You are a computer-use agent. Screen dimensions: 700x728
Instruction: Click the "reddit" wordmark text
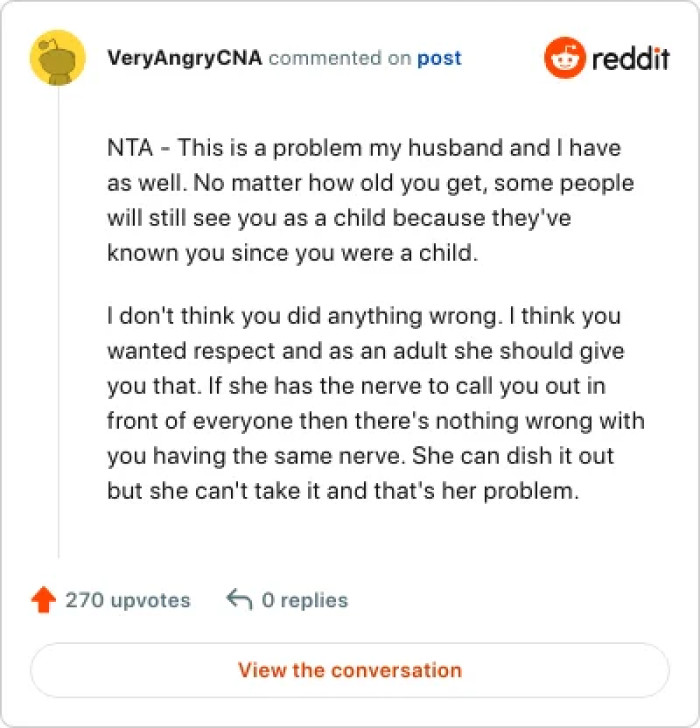click(630, 59)
